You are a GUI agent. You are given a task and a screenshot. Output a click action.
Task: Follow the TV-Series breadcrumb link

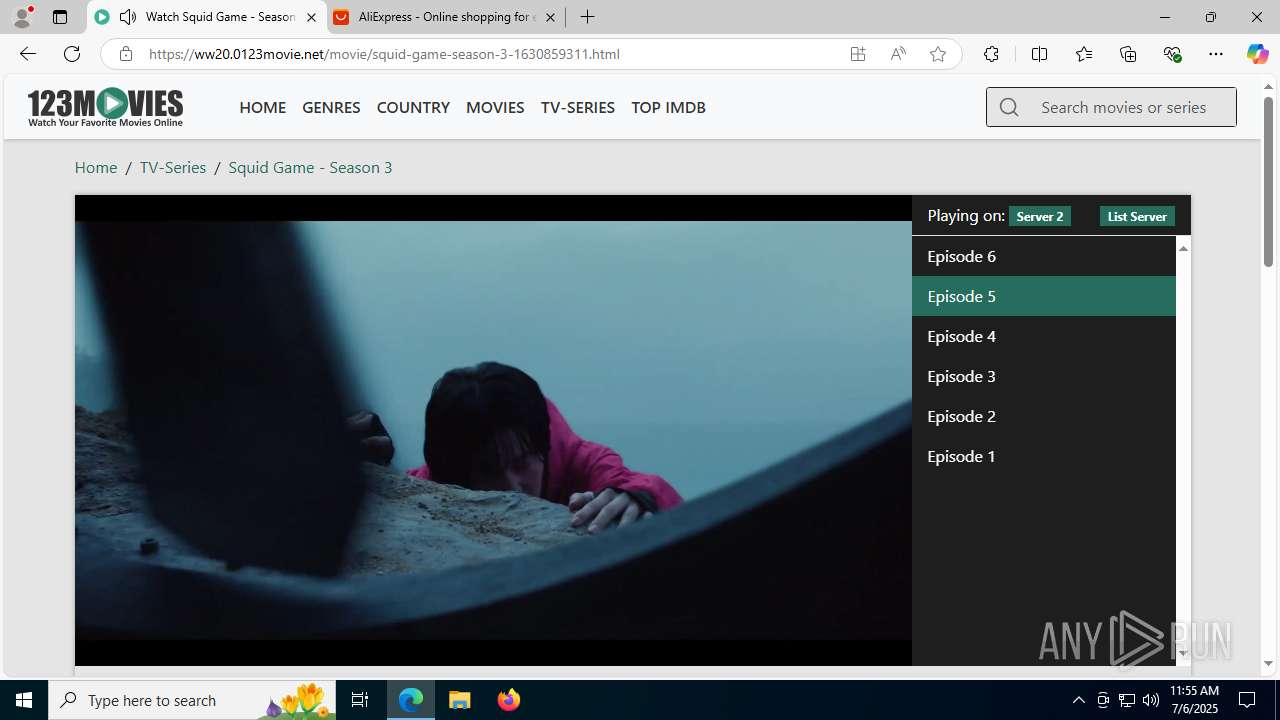pyautogui.click(x=173, y=167)
